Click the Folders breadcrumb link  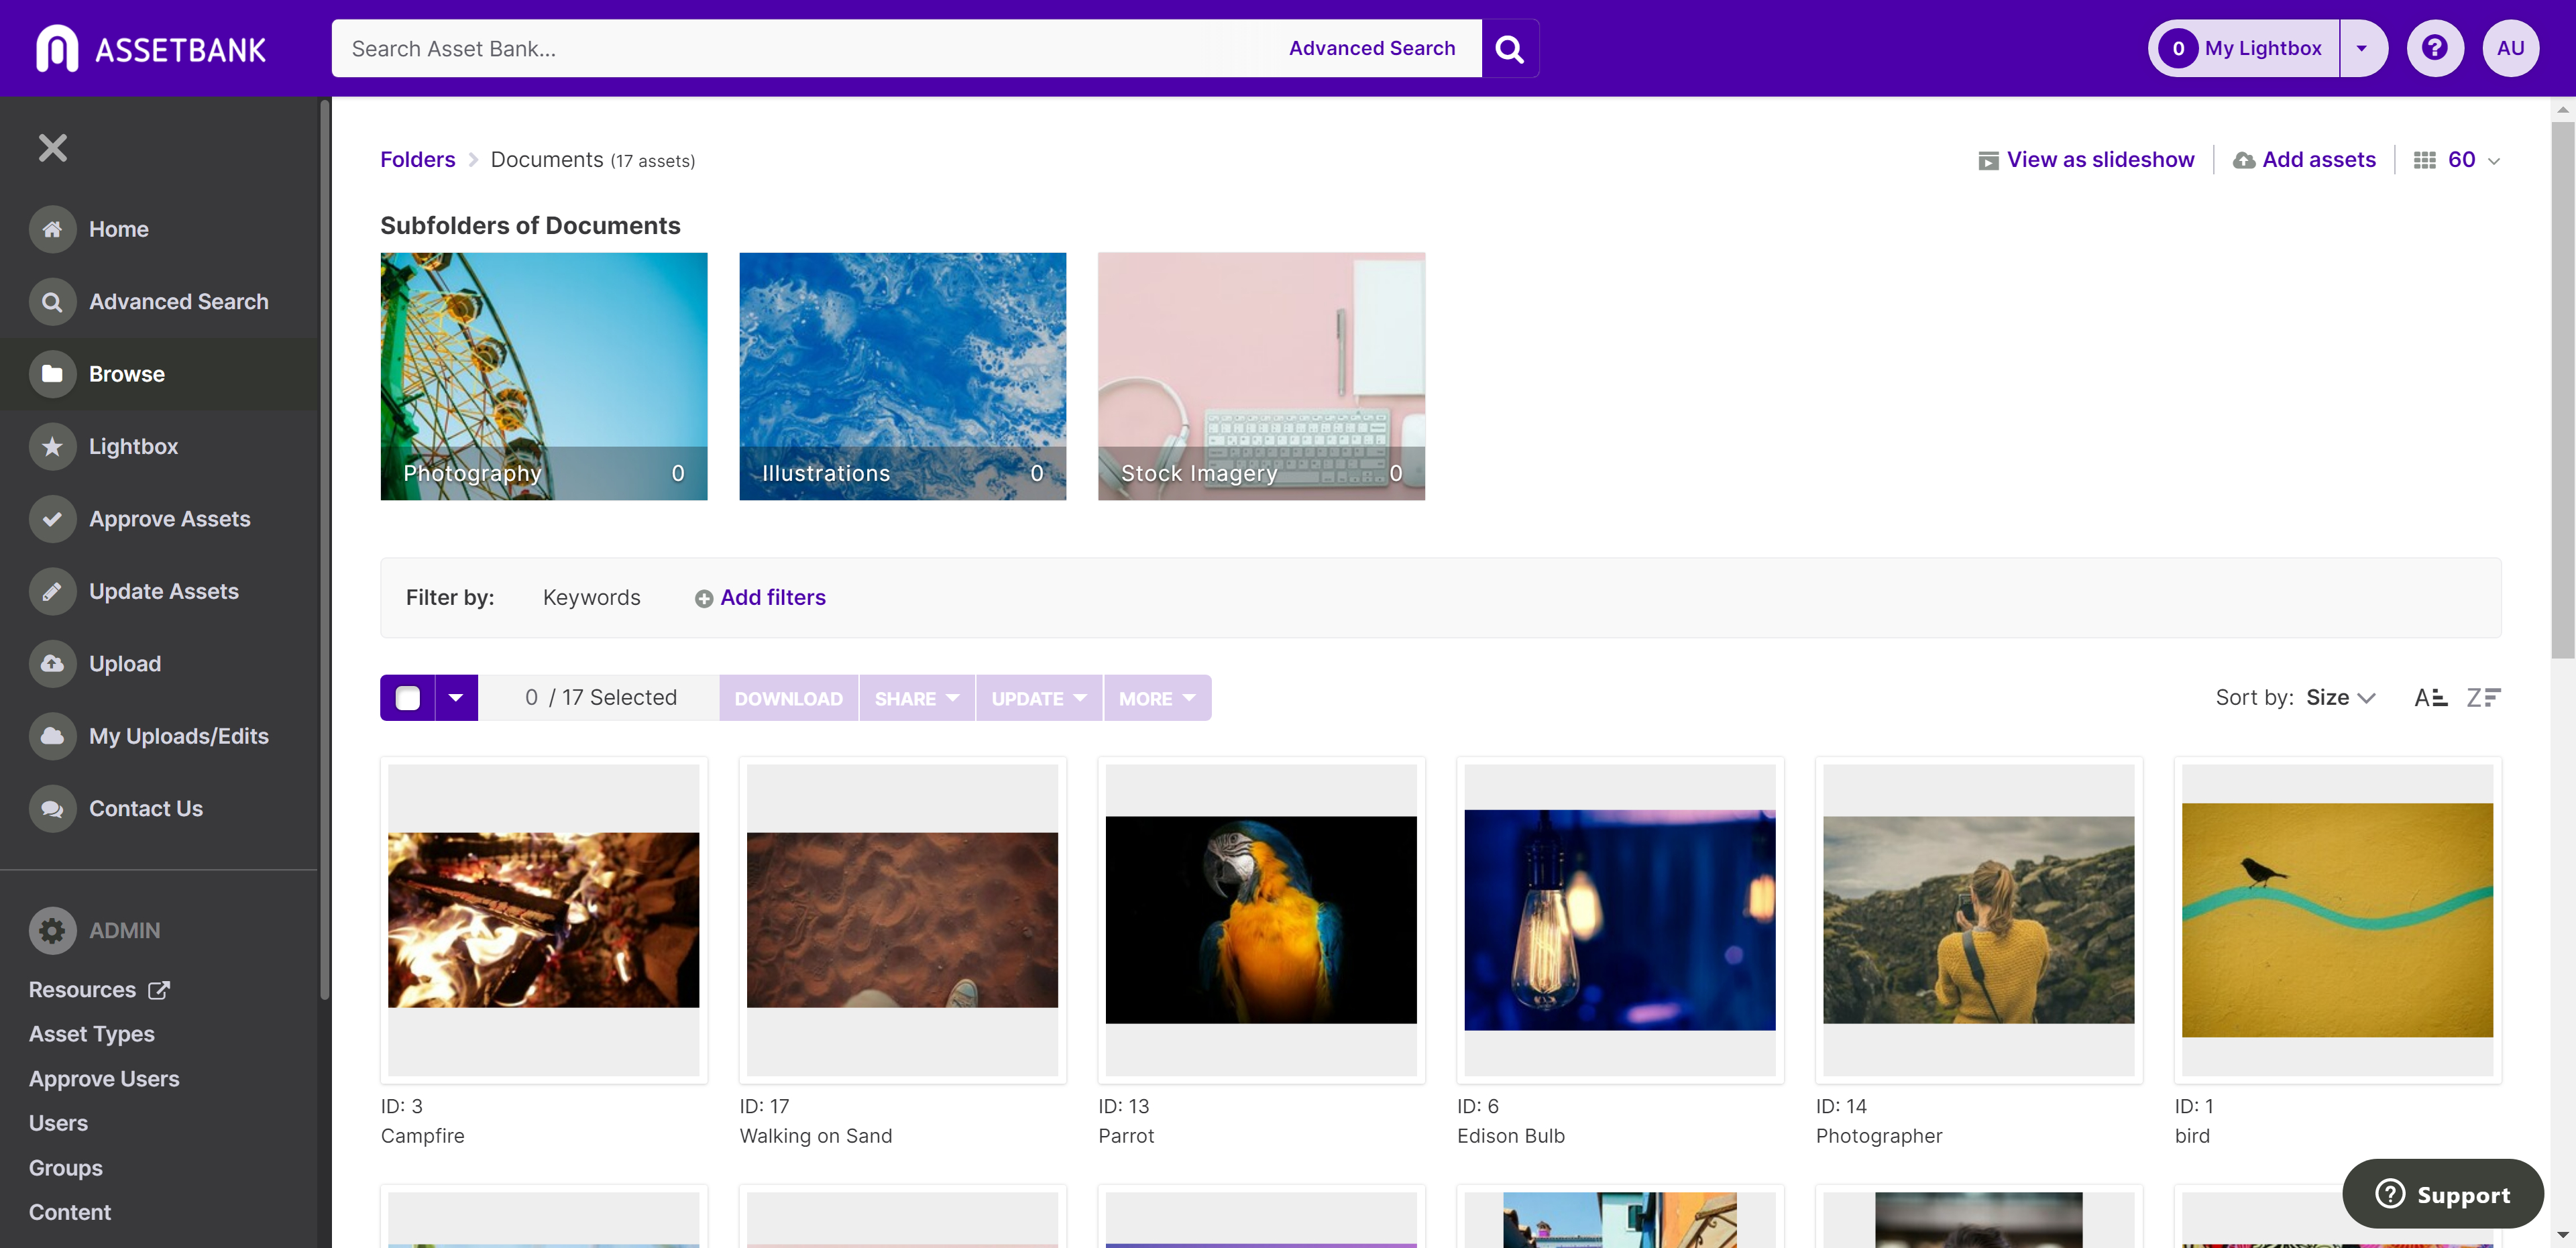click(x=418, y=160)
